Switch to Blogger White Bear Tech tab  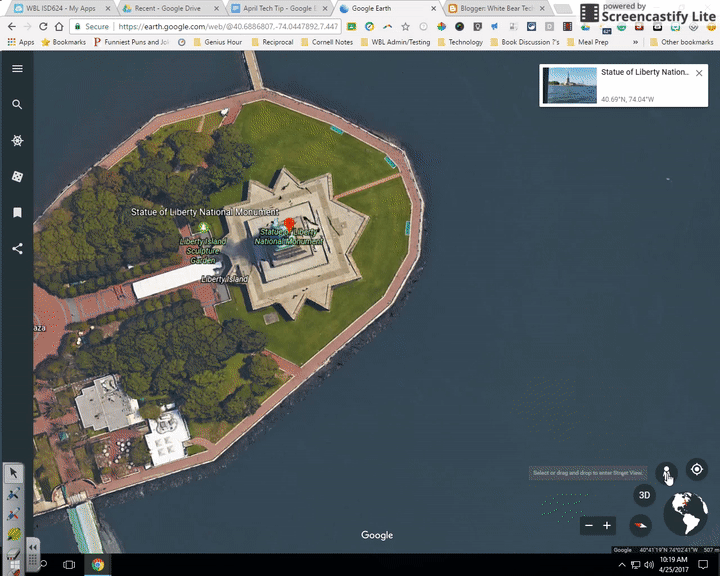[x=497, y=8]
